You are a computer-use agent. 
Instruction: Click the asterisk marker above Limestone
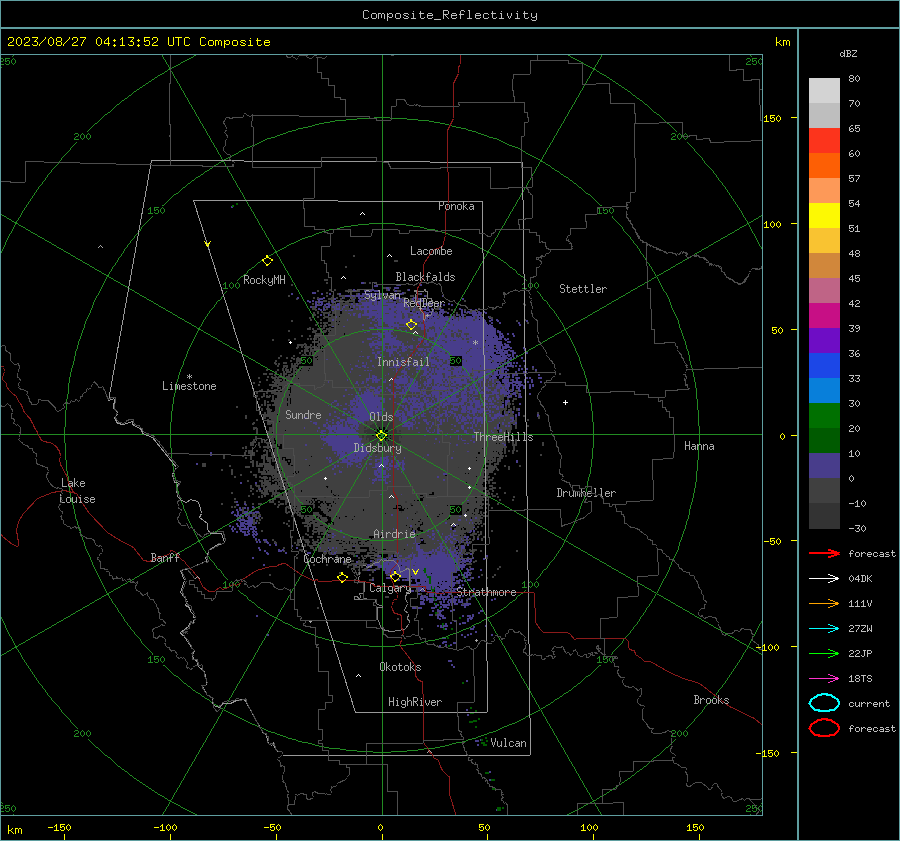tap(189, 377)
